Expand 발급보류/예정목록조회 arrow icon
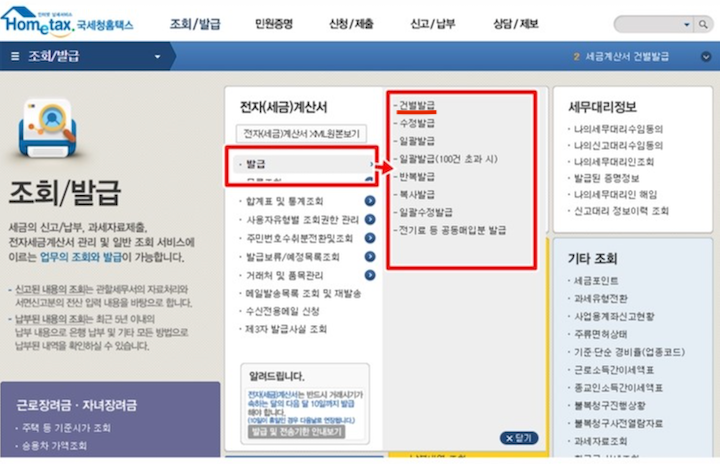 (370, 256)
